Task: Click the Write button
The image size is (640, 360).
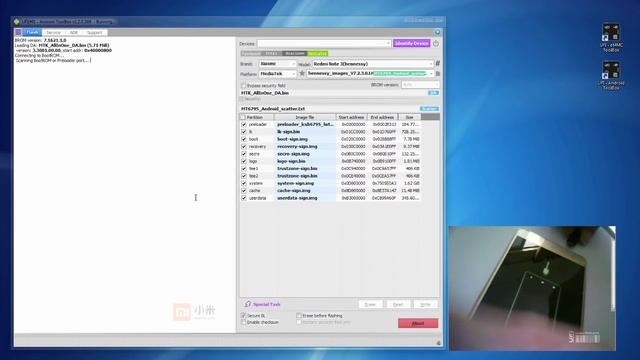Action: tap(425, 304)
